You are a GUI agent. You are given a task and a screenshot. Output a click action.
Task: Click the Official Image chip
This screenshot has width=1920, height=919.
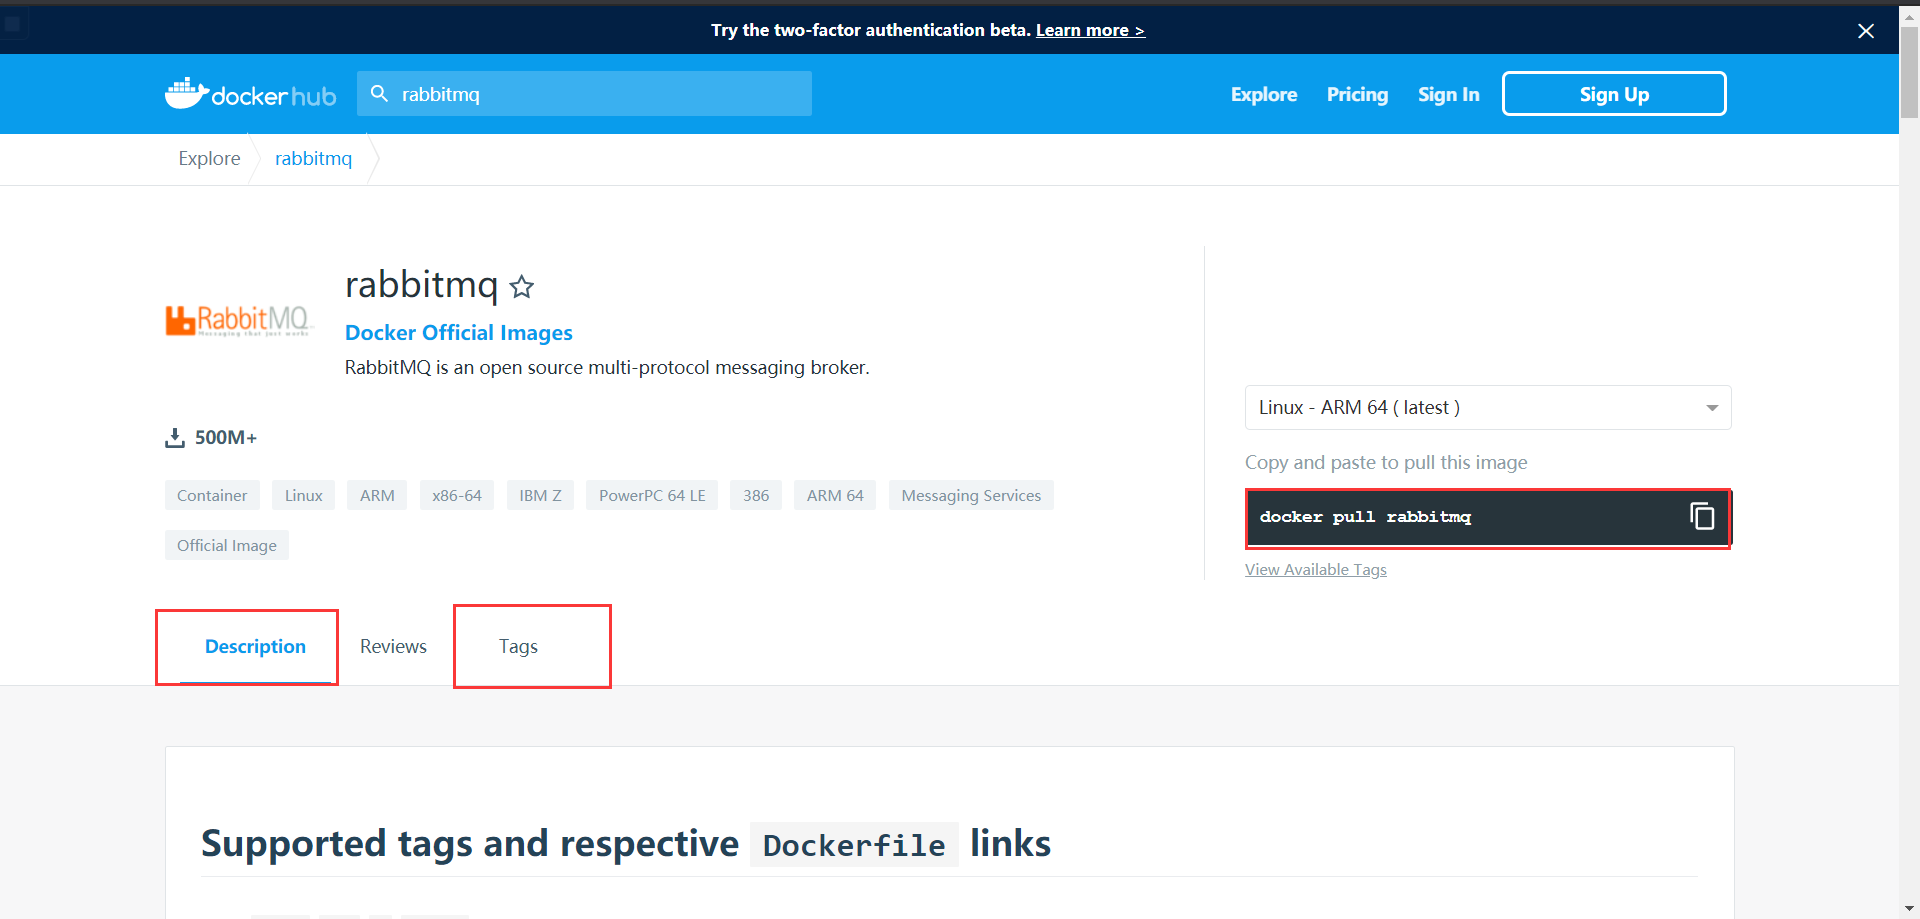(x=227, y=545)
